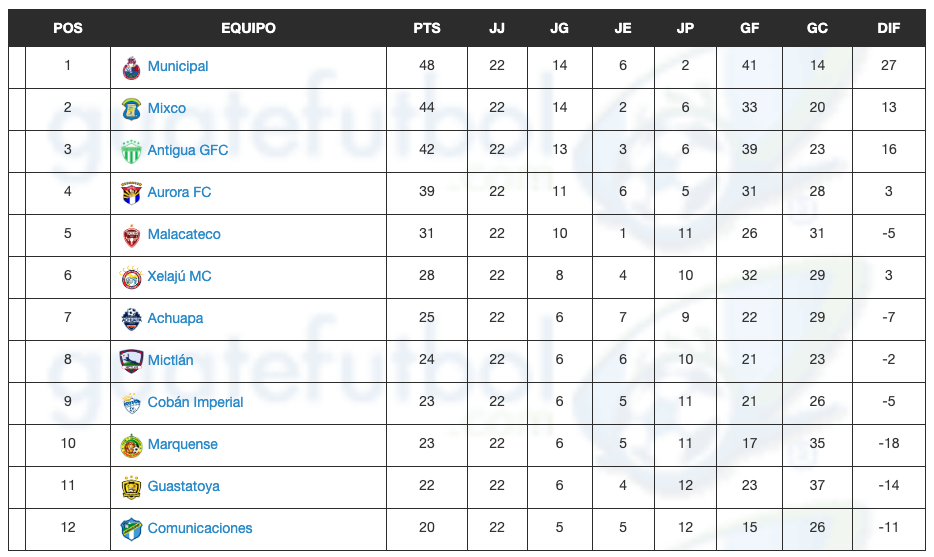Click the PTS column header
934x557 pixels.
click(427, 28)
